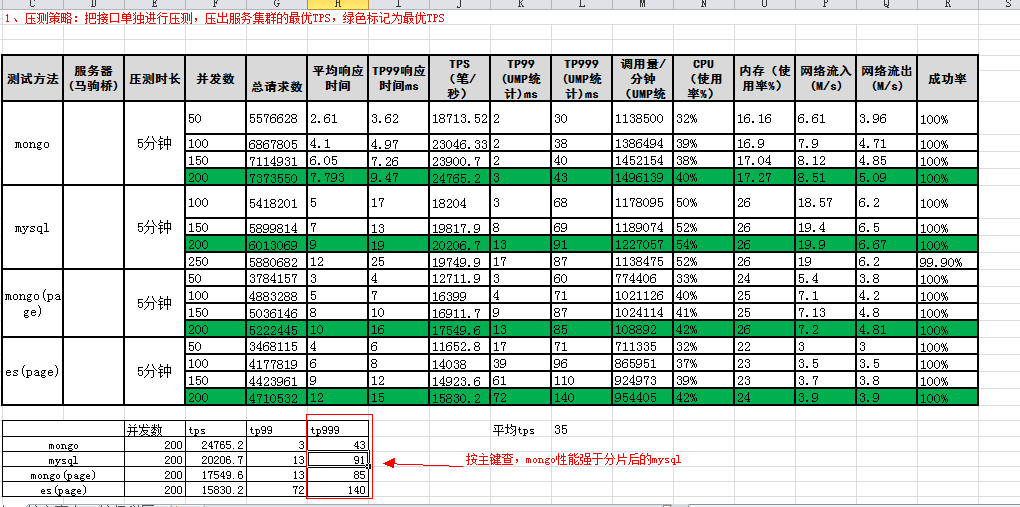Select the merged mysql test method cell

[32, 227]
